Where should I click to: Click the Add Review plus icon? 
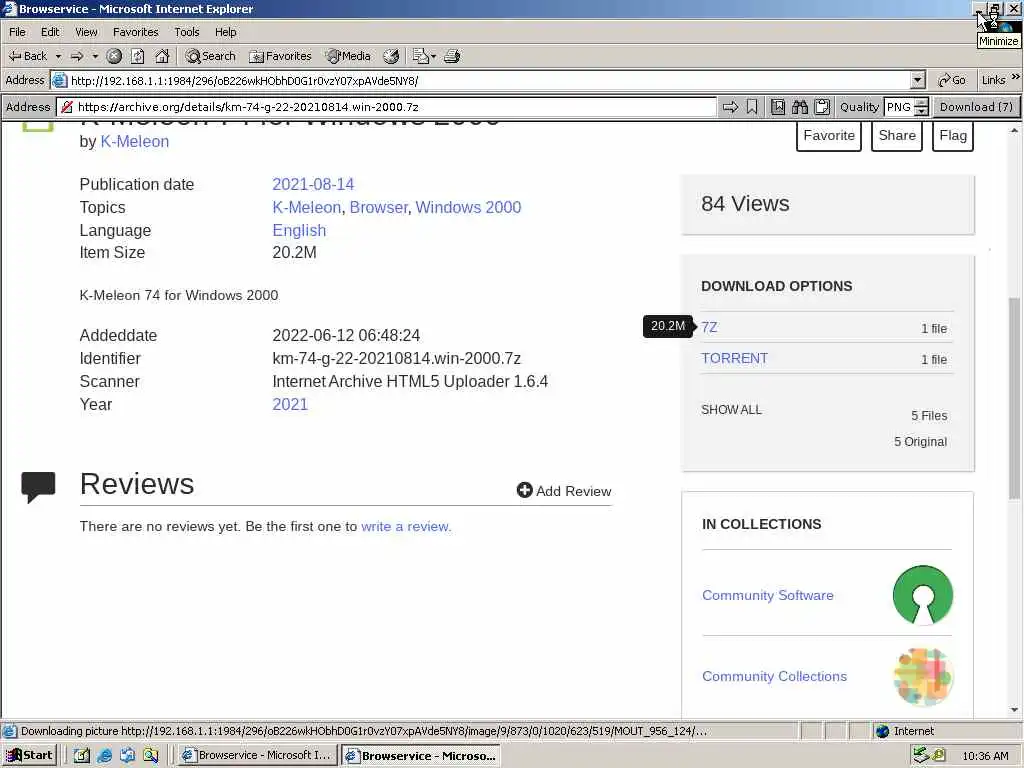524,490
